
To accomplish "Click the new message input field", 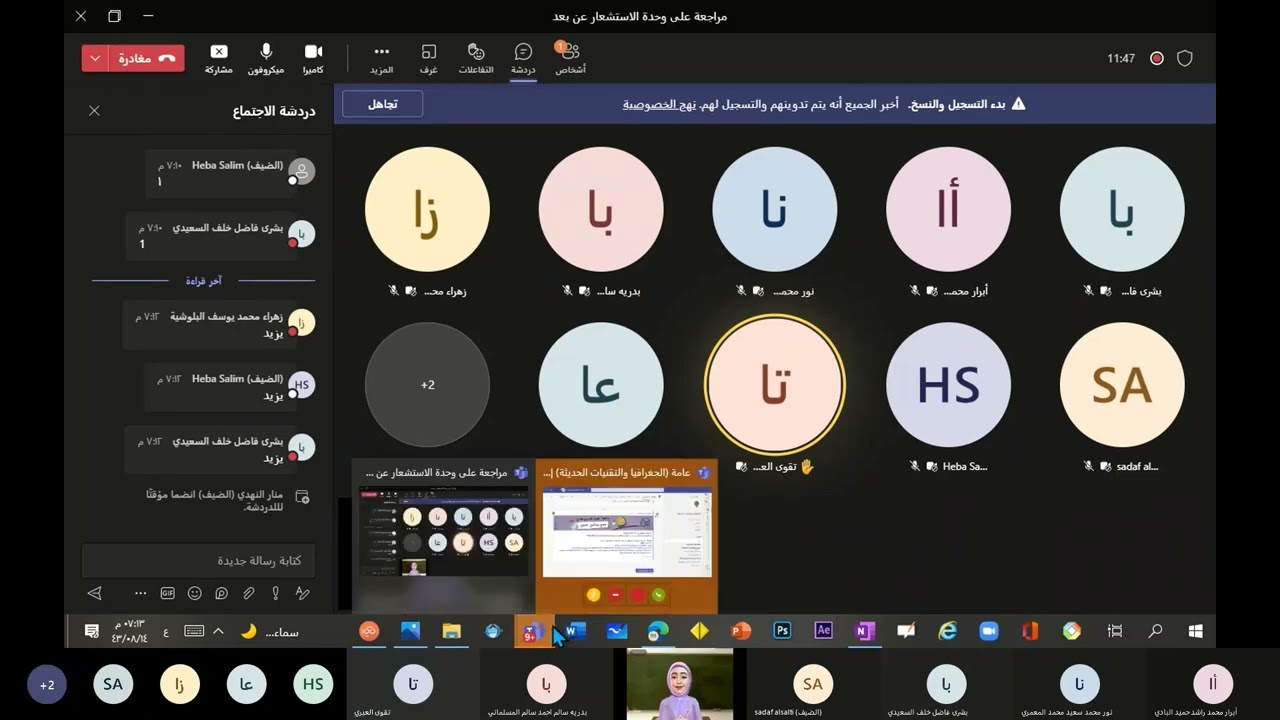I will pyautogui.click(x=198, y=561).
